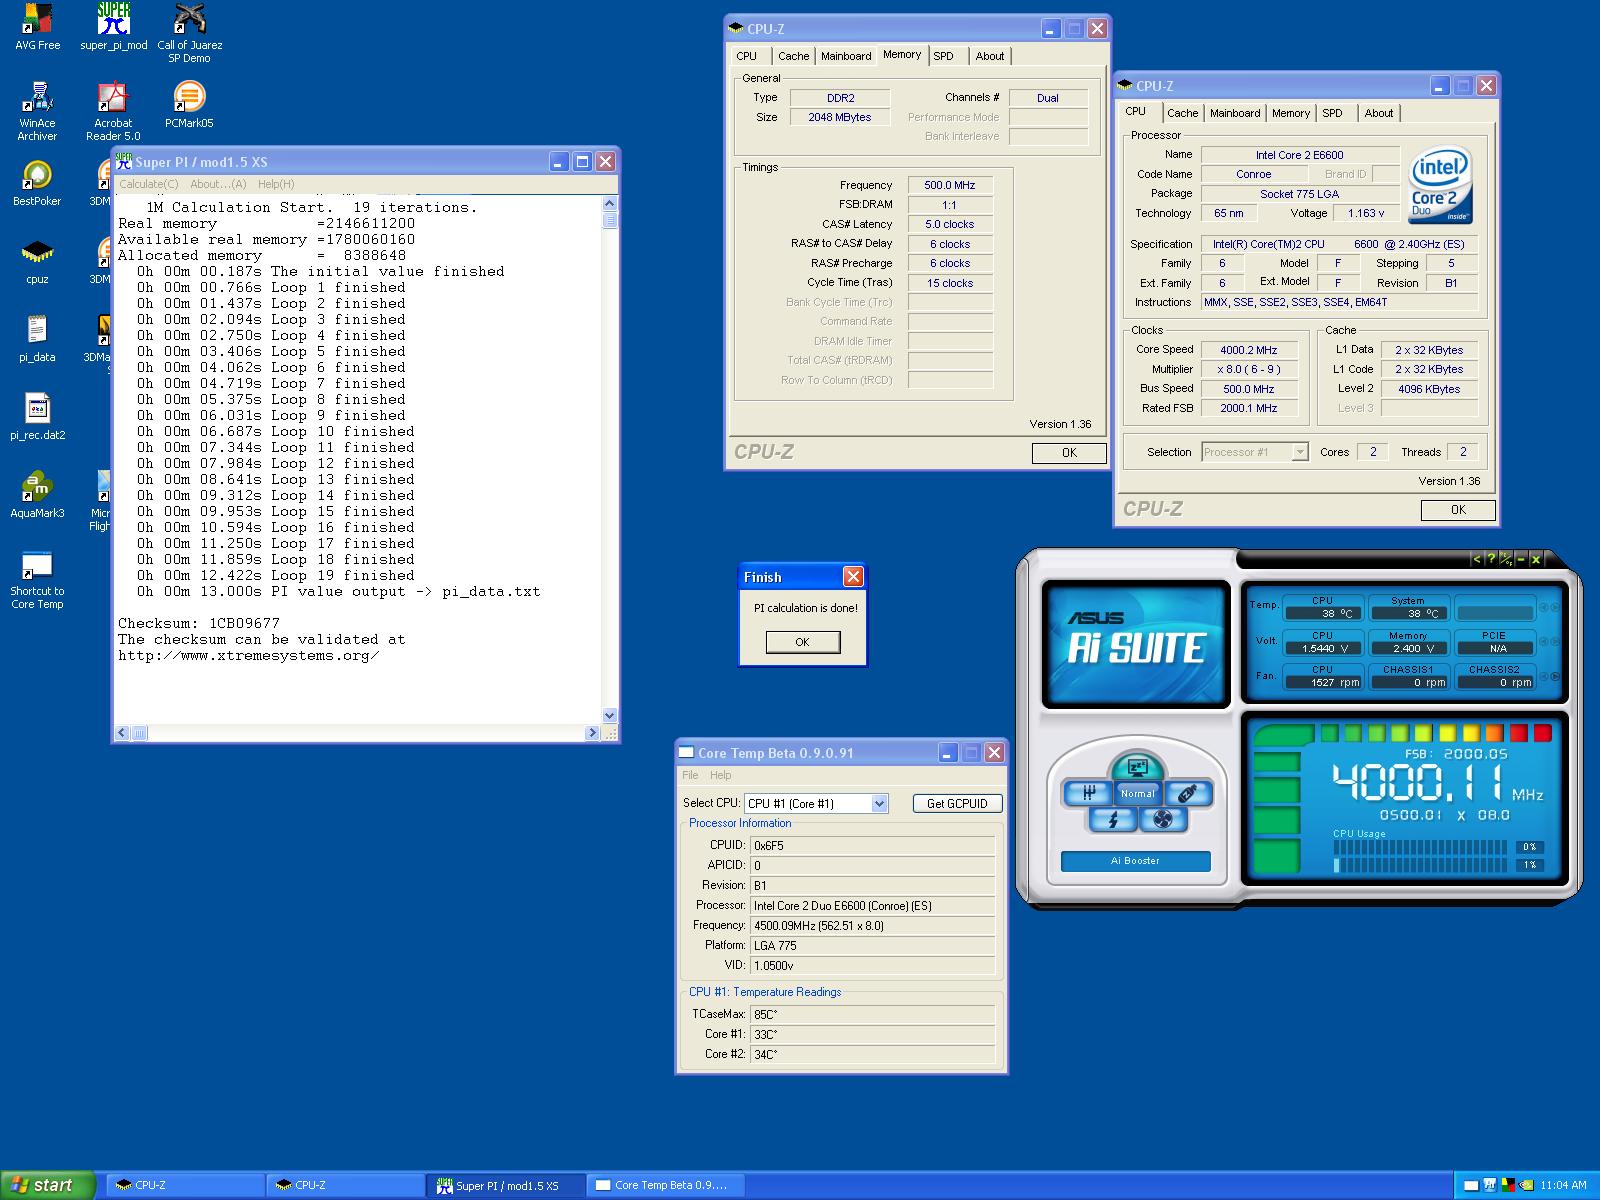Select the BestPoker desktop icon
This screenshot has height=1200, width=1600.
click(37, 183)
